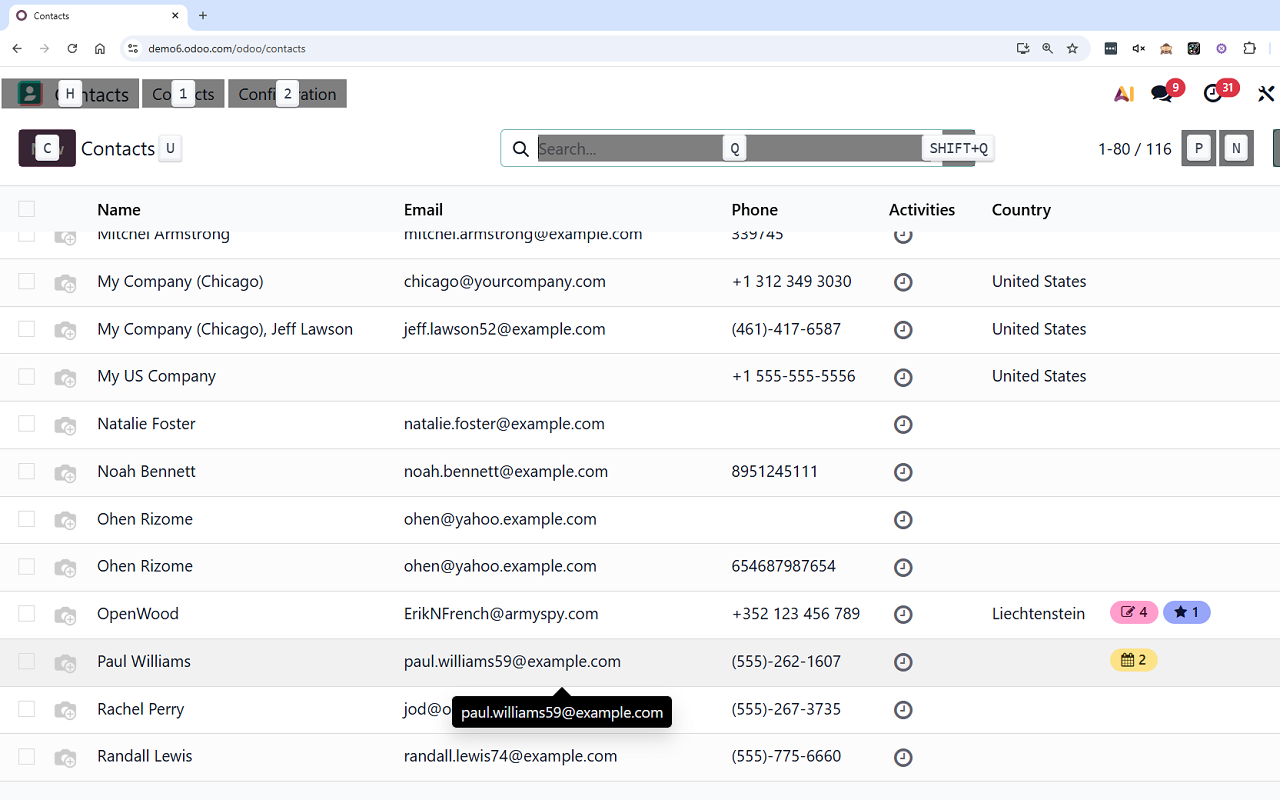Select checkbox for Jeff Lawson row
The image size is (1280, 800).
(x=27, y=329)
